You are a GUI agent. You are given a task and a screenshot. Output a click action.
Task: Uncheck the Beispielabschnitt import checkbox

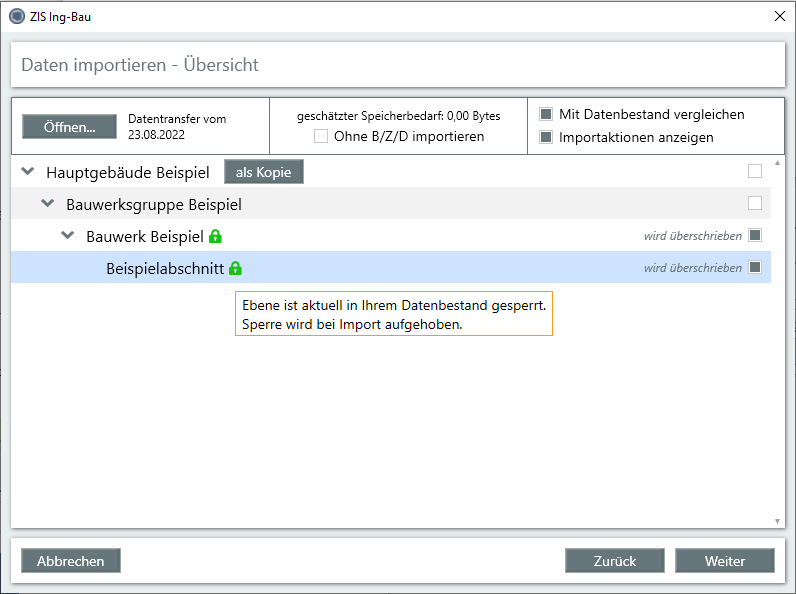click(x=755, y=267)
